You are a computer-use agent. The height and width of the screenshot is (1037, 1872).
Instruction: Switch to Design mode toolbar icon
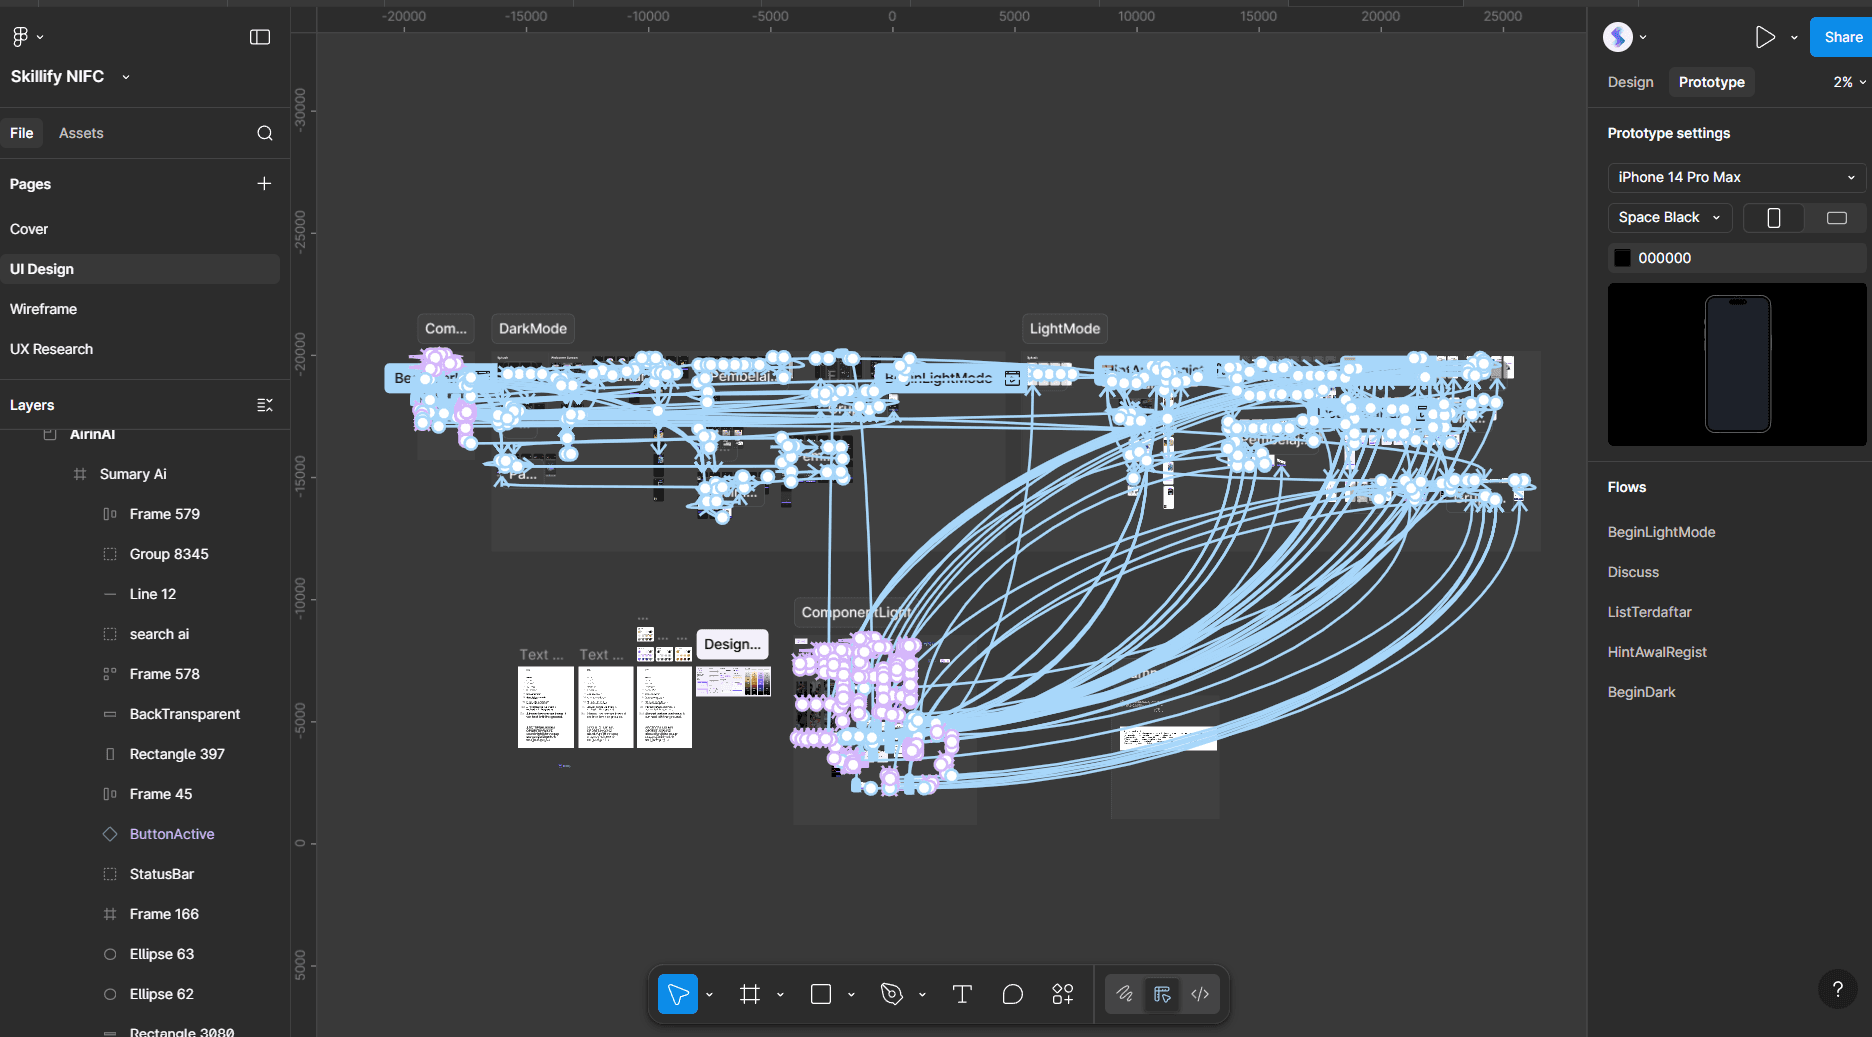tap(1162, 994)
